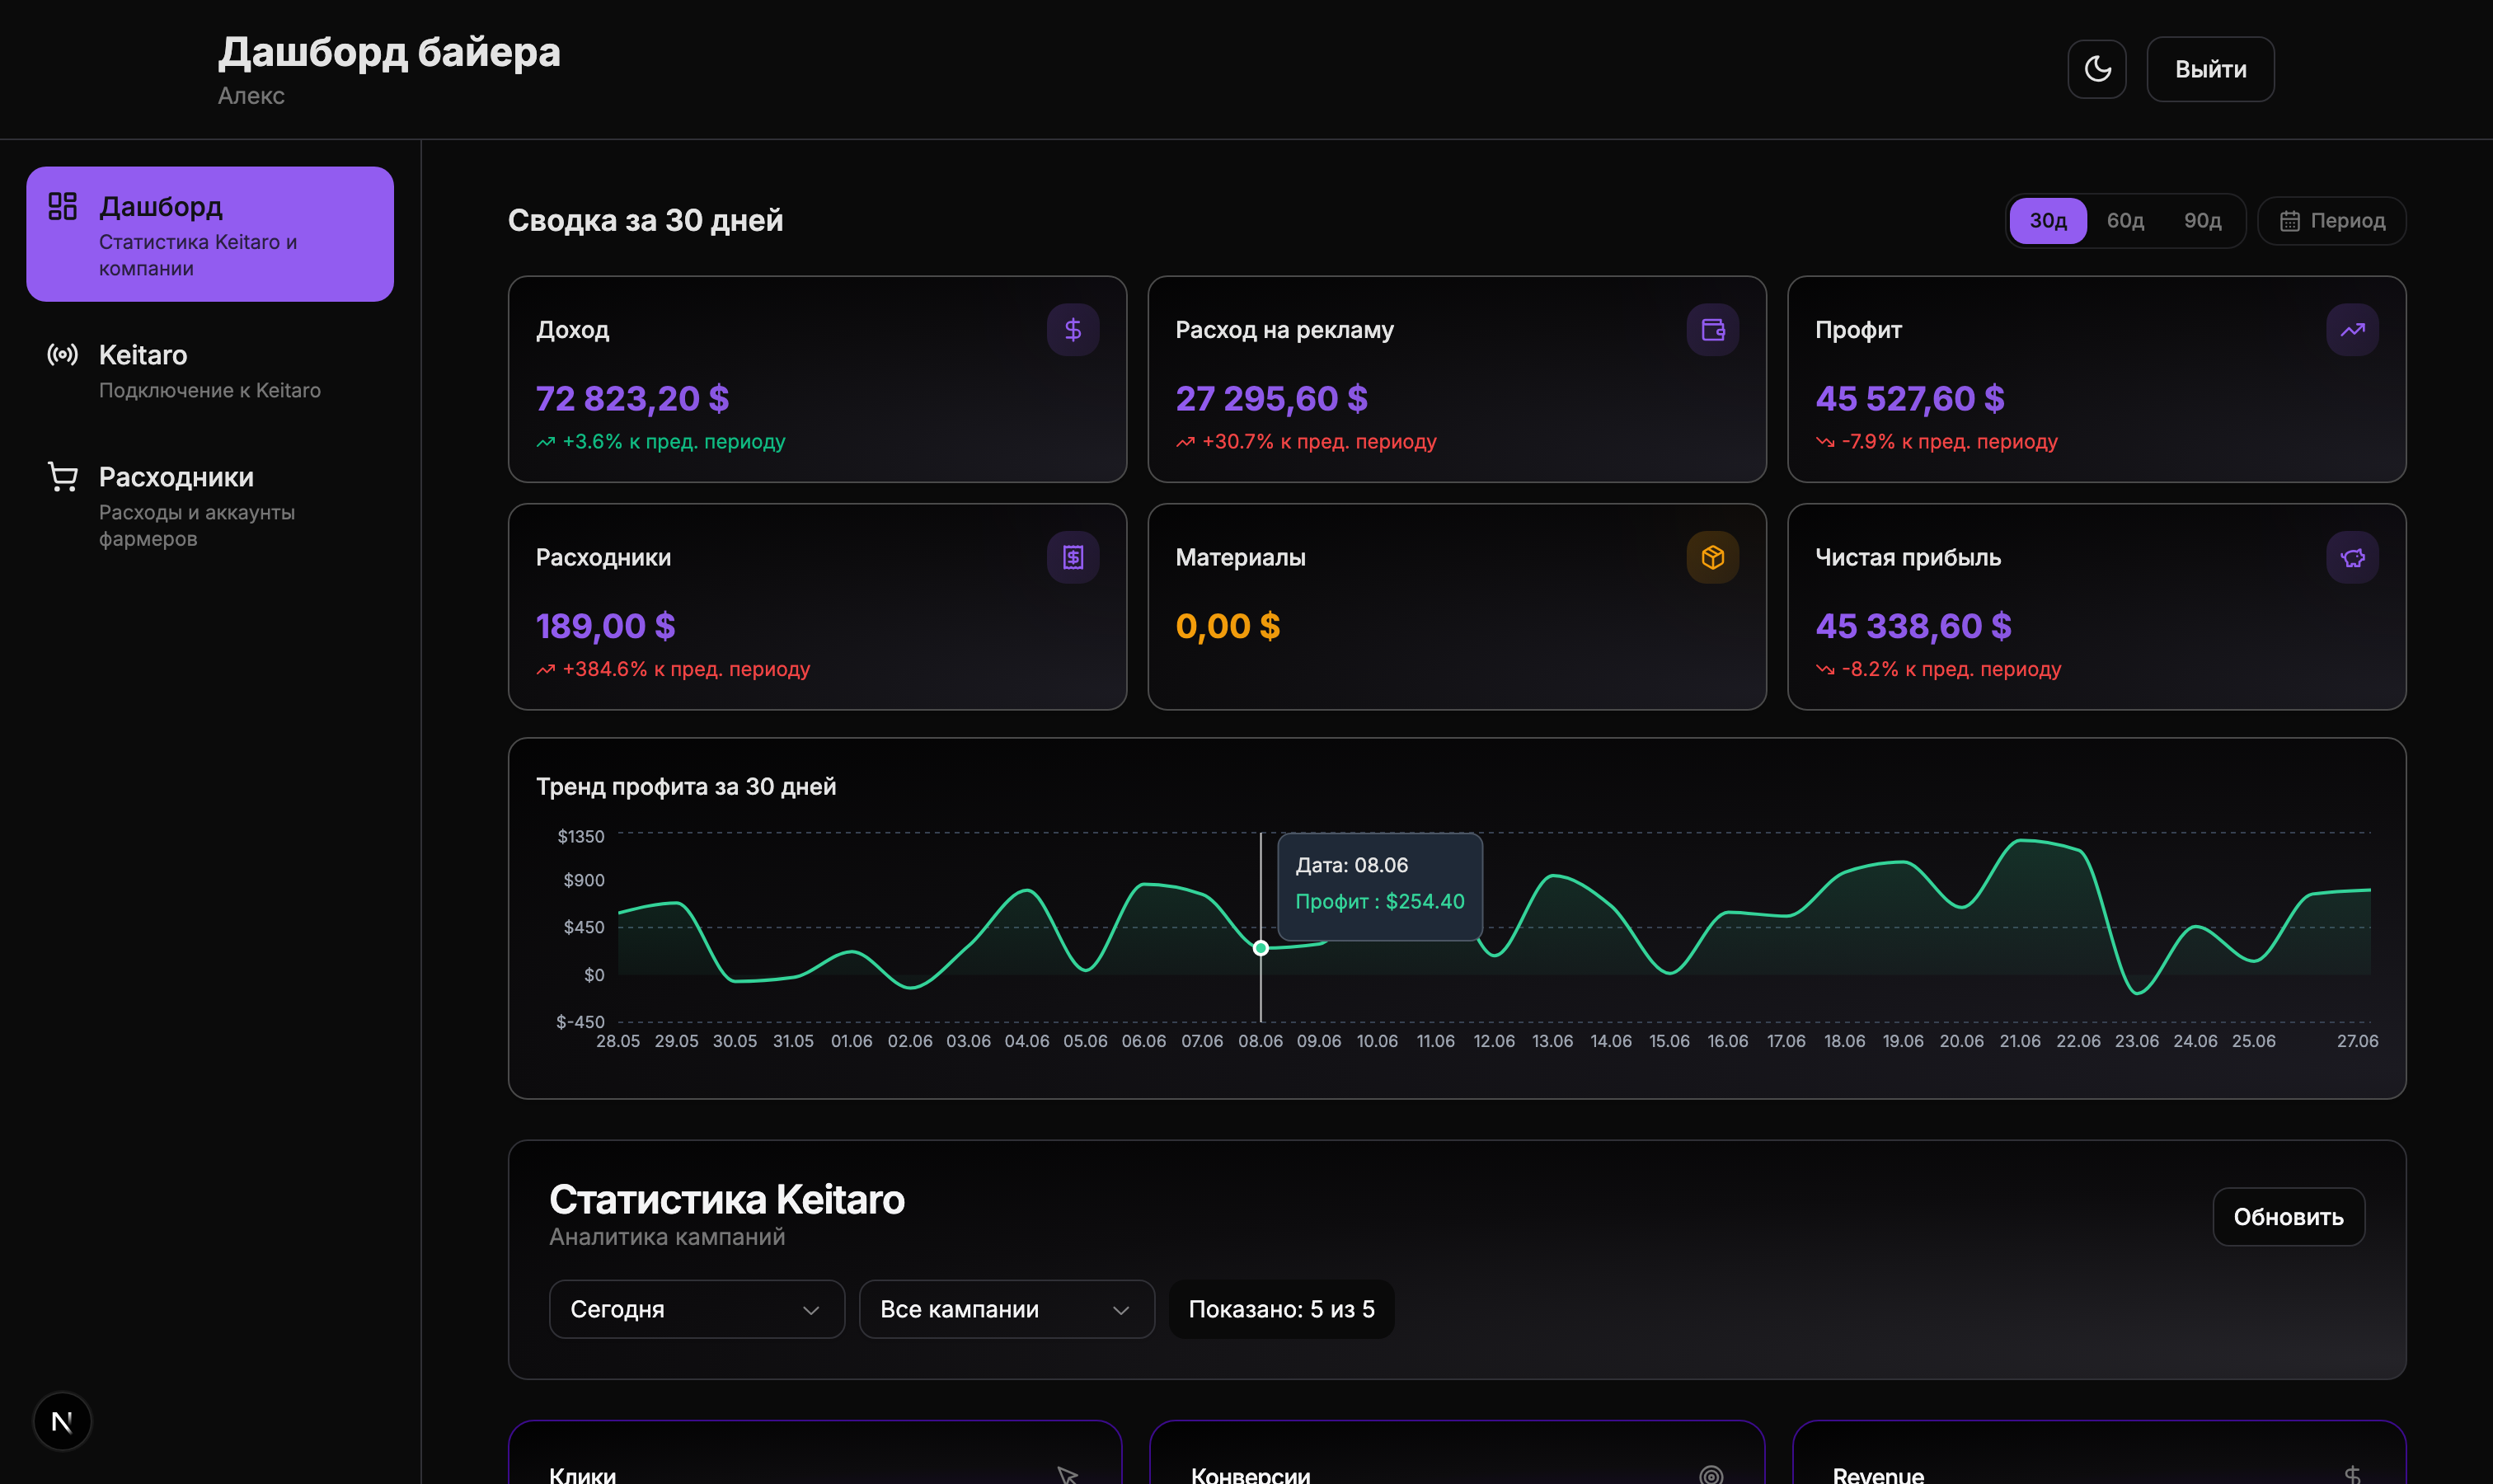Viewport: 2493px width, 1484px height.
Task: Open the Все кампании campaign dropdown
Action: click(1006, 1309)
